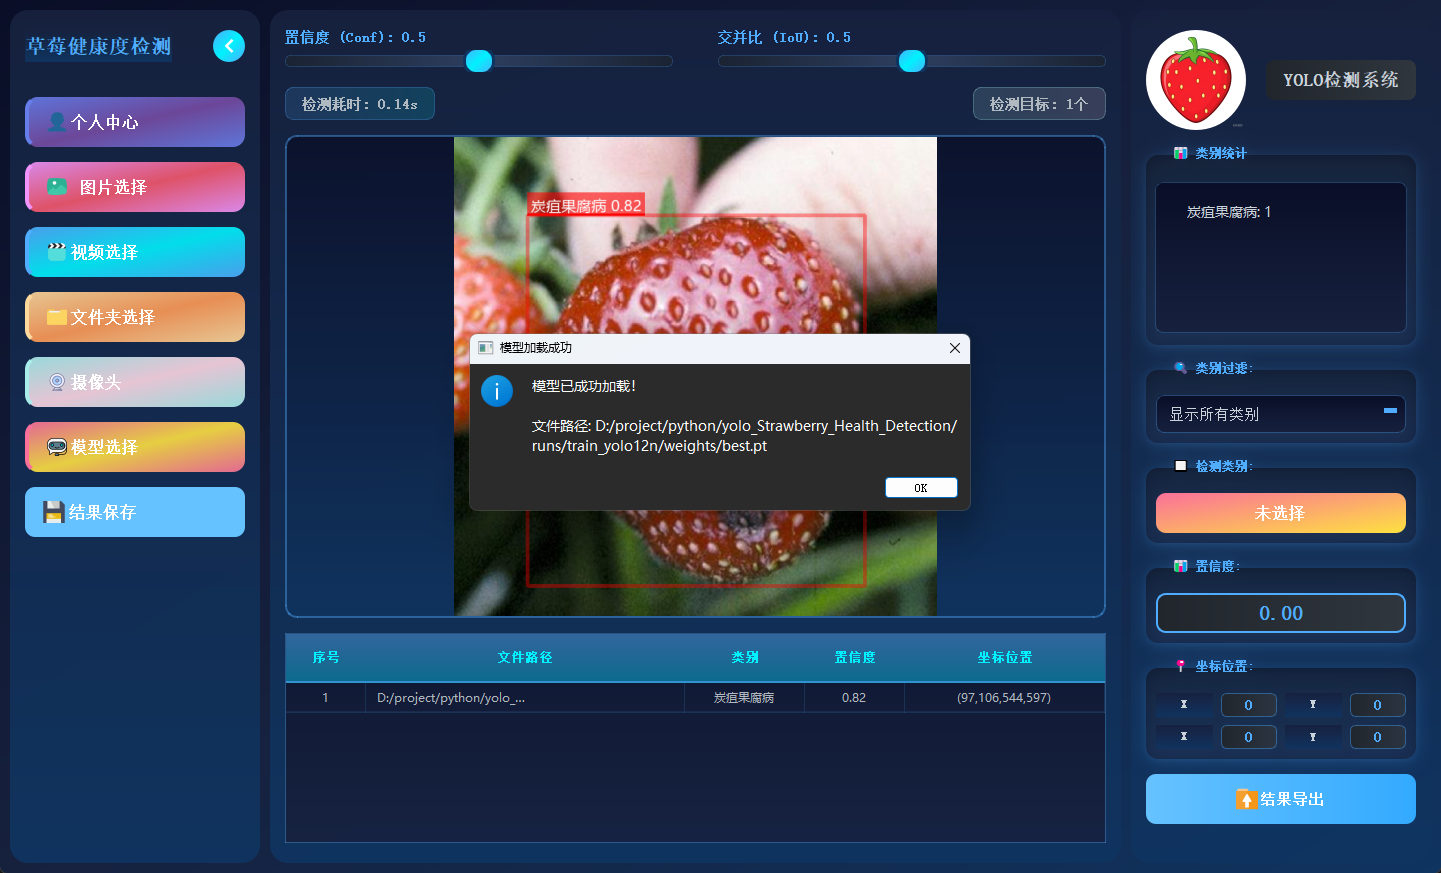Click the 0.00 confidence value field
Image resolution: width=1441 pixels, height=873 pixels.
pyautogui.click(x=1280, y=613)
